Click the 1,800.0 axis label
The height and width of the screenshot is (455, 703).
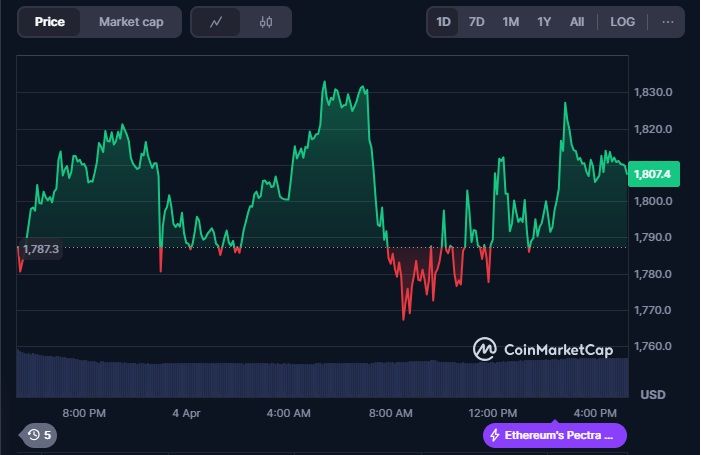[x=653, y=201]
